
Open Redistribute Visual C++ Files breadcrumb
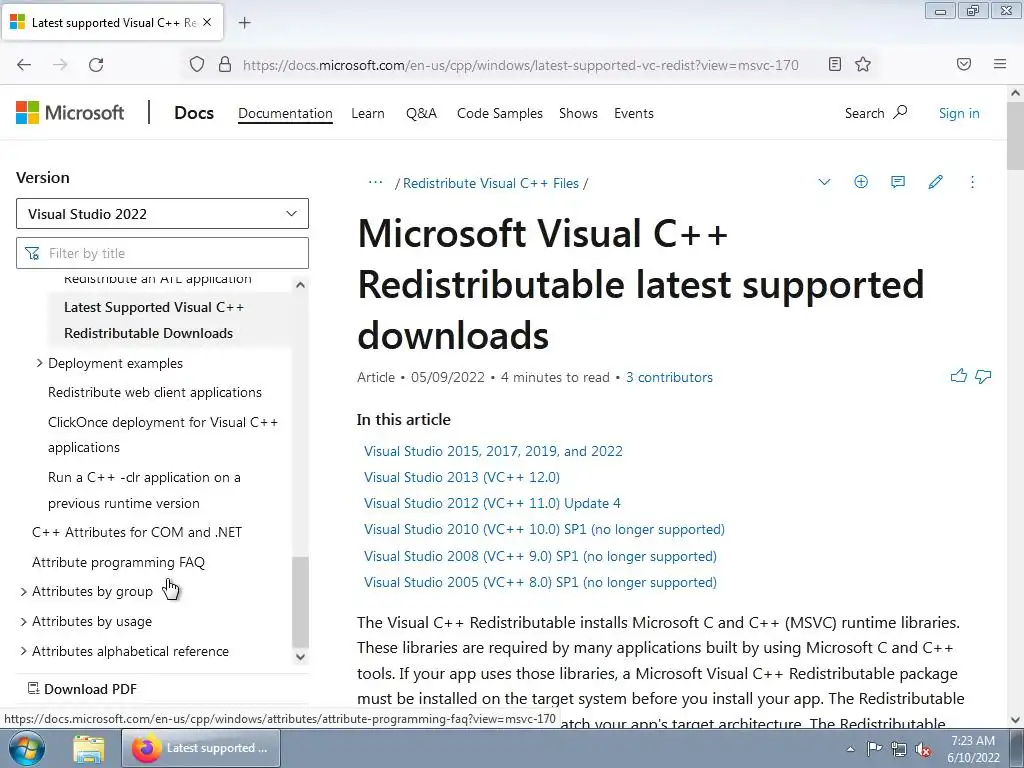490,183
